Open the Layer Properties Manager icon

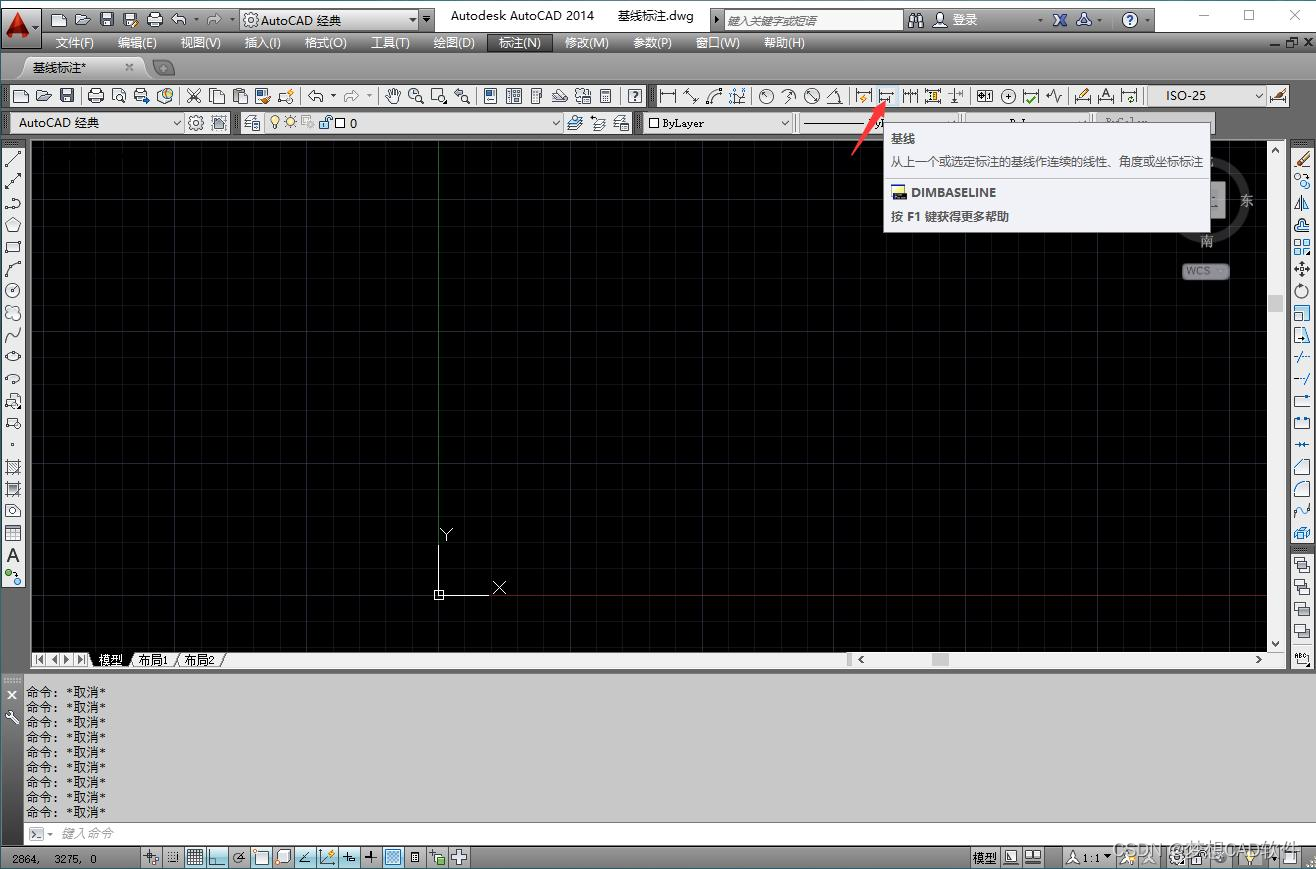click(x=252, y=123)
